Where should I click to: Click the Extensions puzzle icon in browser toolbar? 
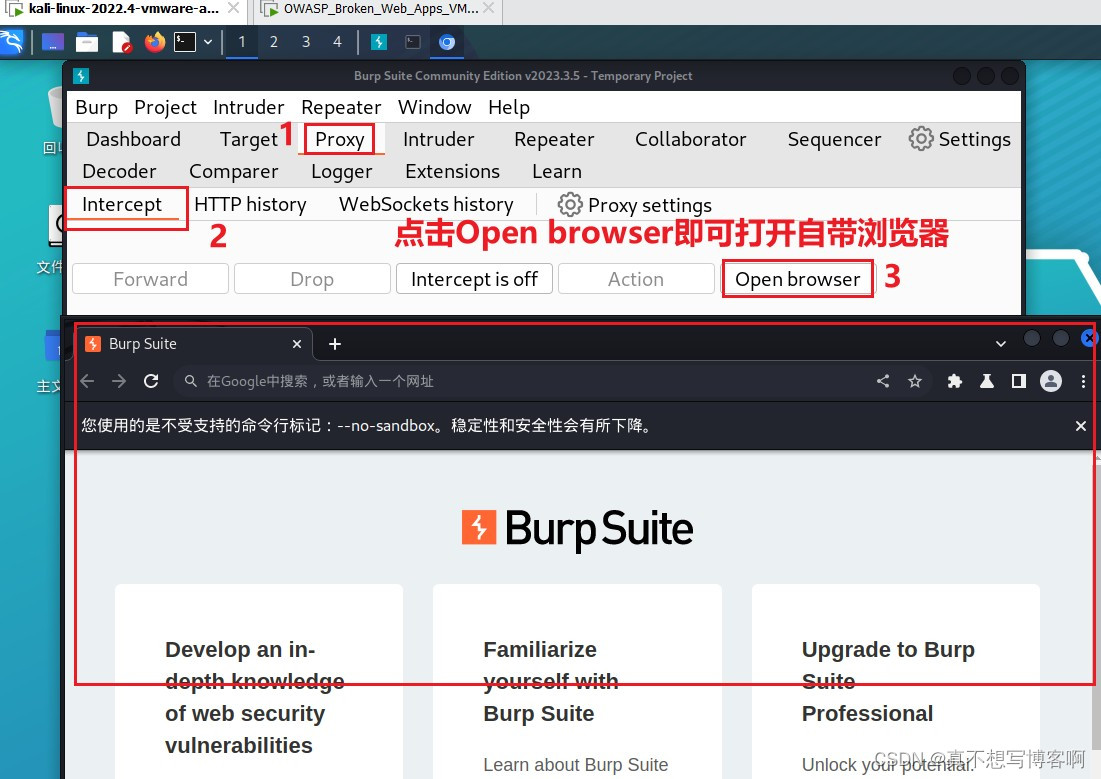pos(954,381)
